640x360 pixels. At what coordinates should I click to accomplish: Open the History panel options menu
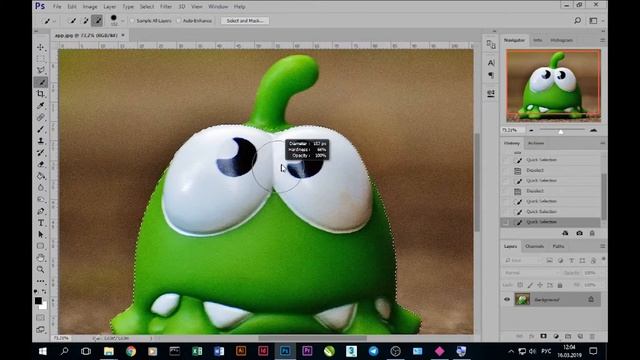click(602, 143)
